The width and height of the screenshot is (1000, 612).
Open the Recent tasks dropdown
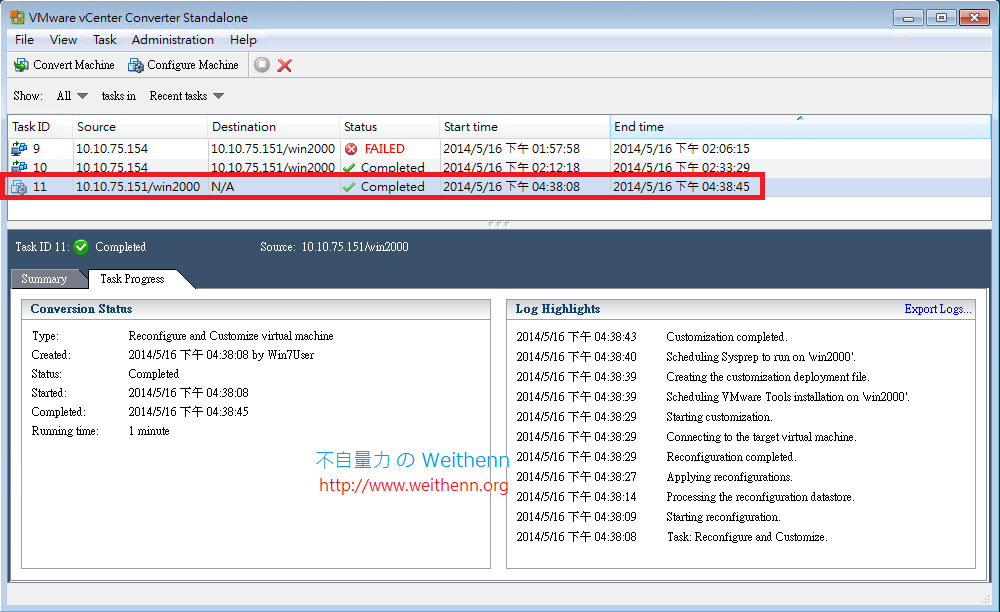186,96
